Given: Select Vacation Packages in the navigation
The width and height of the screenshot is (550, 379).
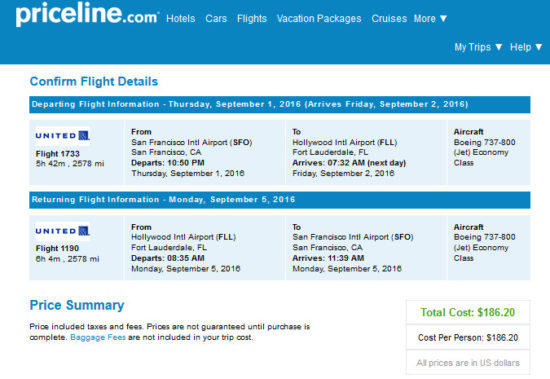Looking at the screenshot, I should tap(319, 19).
